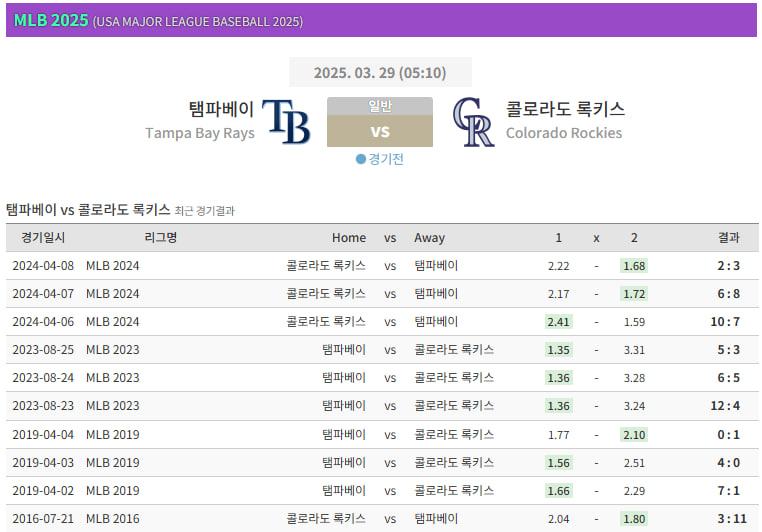
Task: Select highlighted 1.68 odds in 2024-04-08 row
Action: point(634,266)
